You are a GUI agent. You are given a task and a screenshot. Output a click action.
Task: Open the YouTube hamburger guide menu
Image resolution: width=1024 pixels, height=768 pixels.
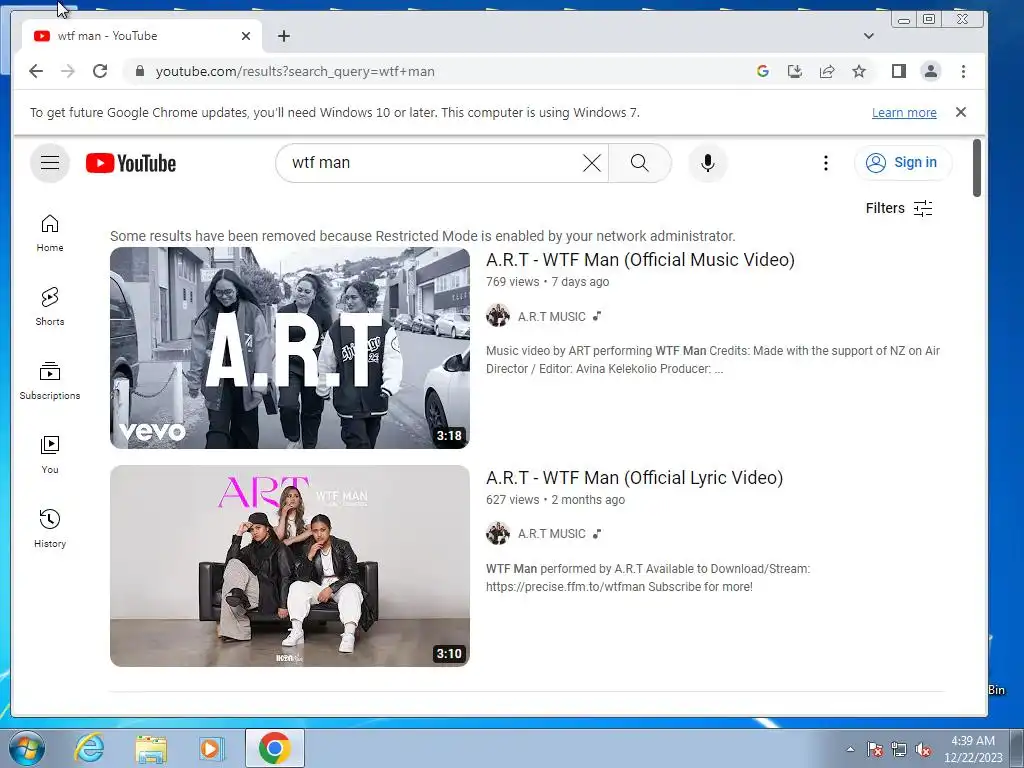pos(50,163)
